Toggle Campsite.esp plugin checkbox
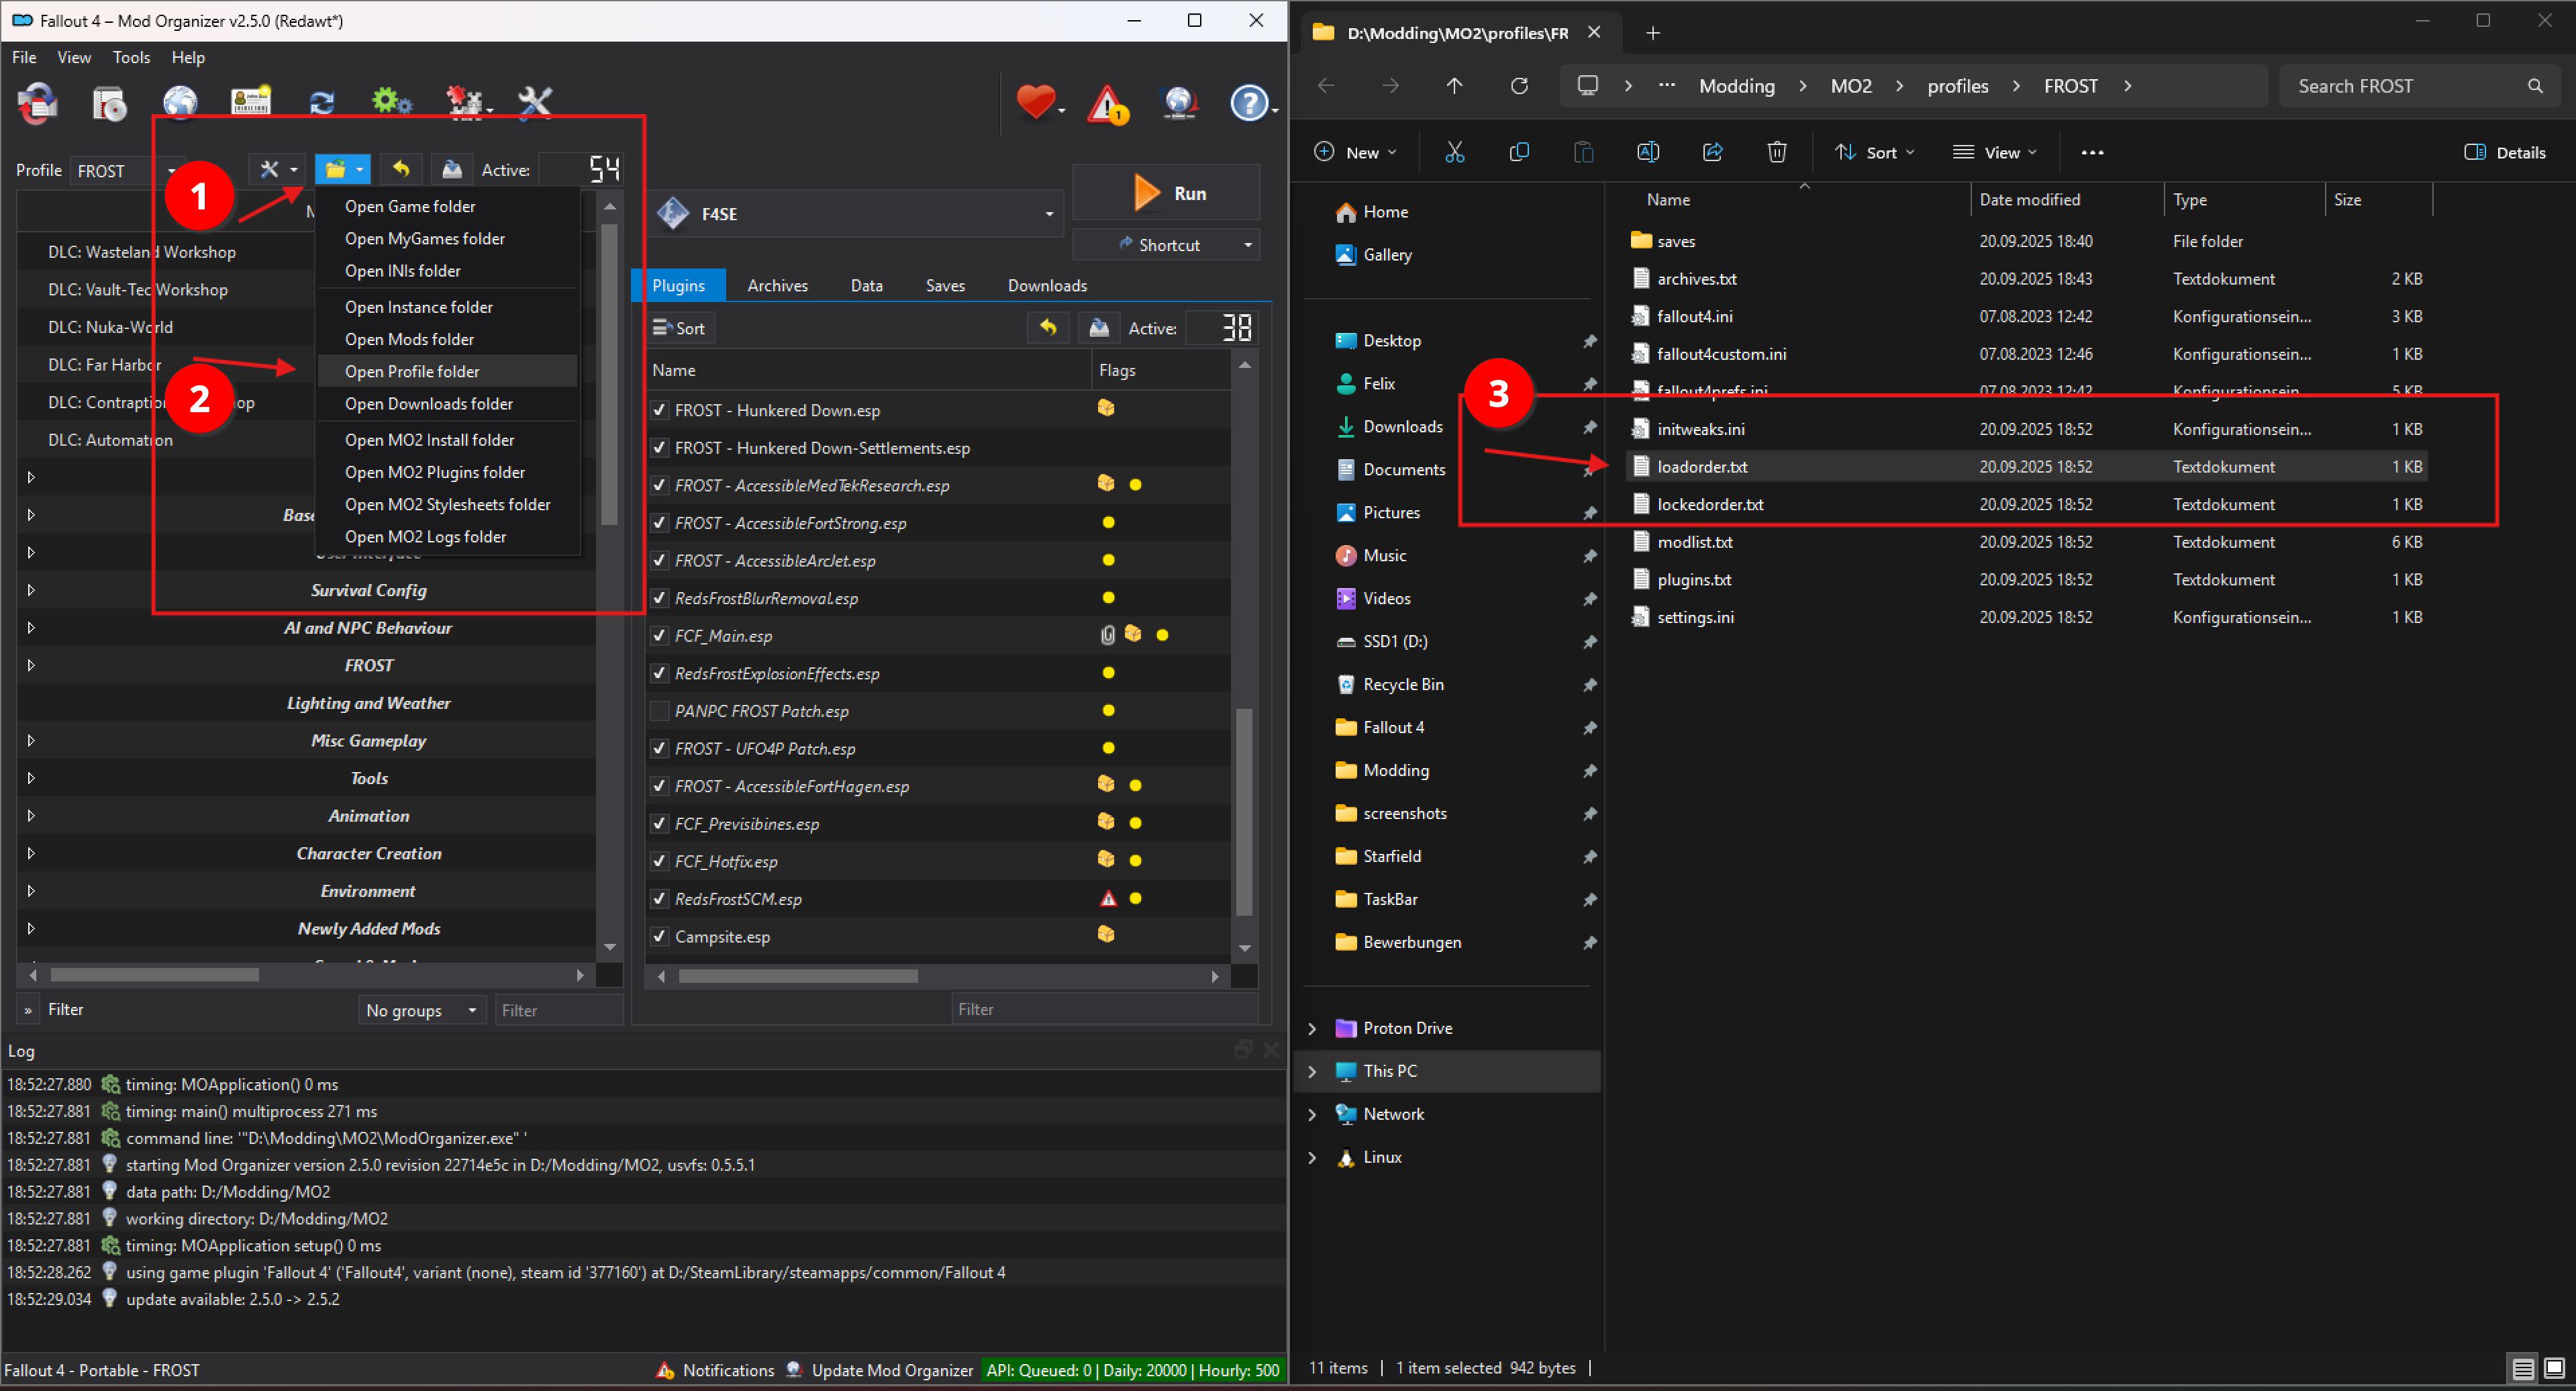 point(659,937)
